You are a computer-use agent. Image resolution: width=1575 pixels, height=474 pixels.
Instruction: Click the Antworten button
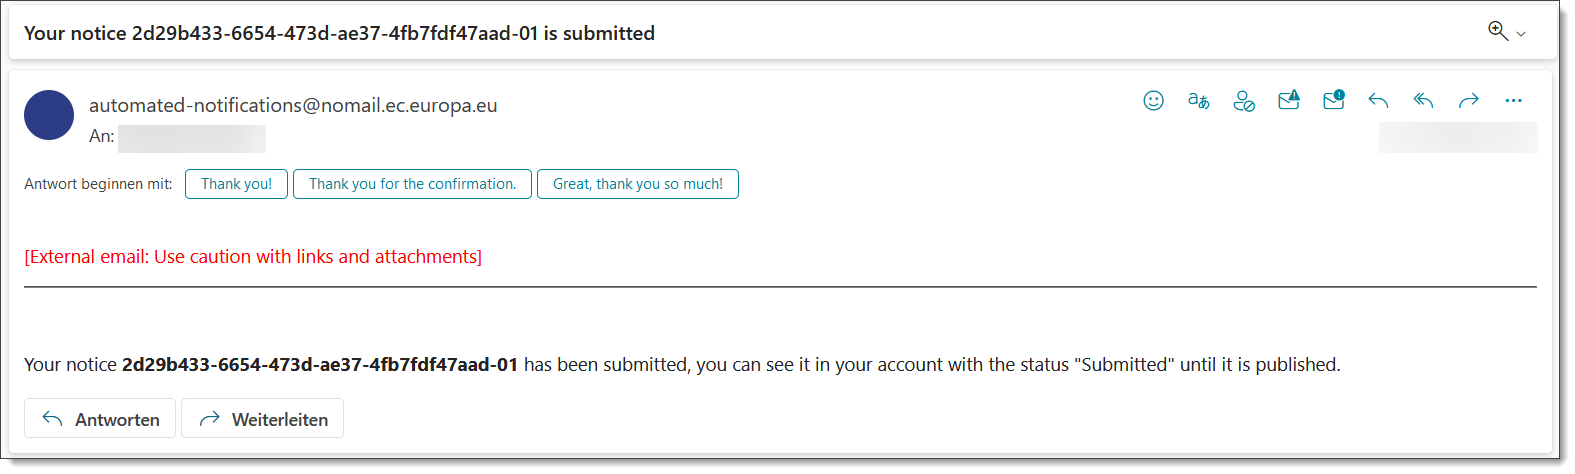100,419
